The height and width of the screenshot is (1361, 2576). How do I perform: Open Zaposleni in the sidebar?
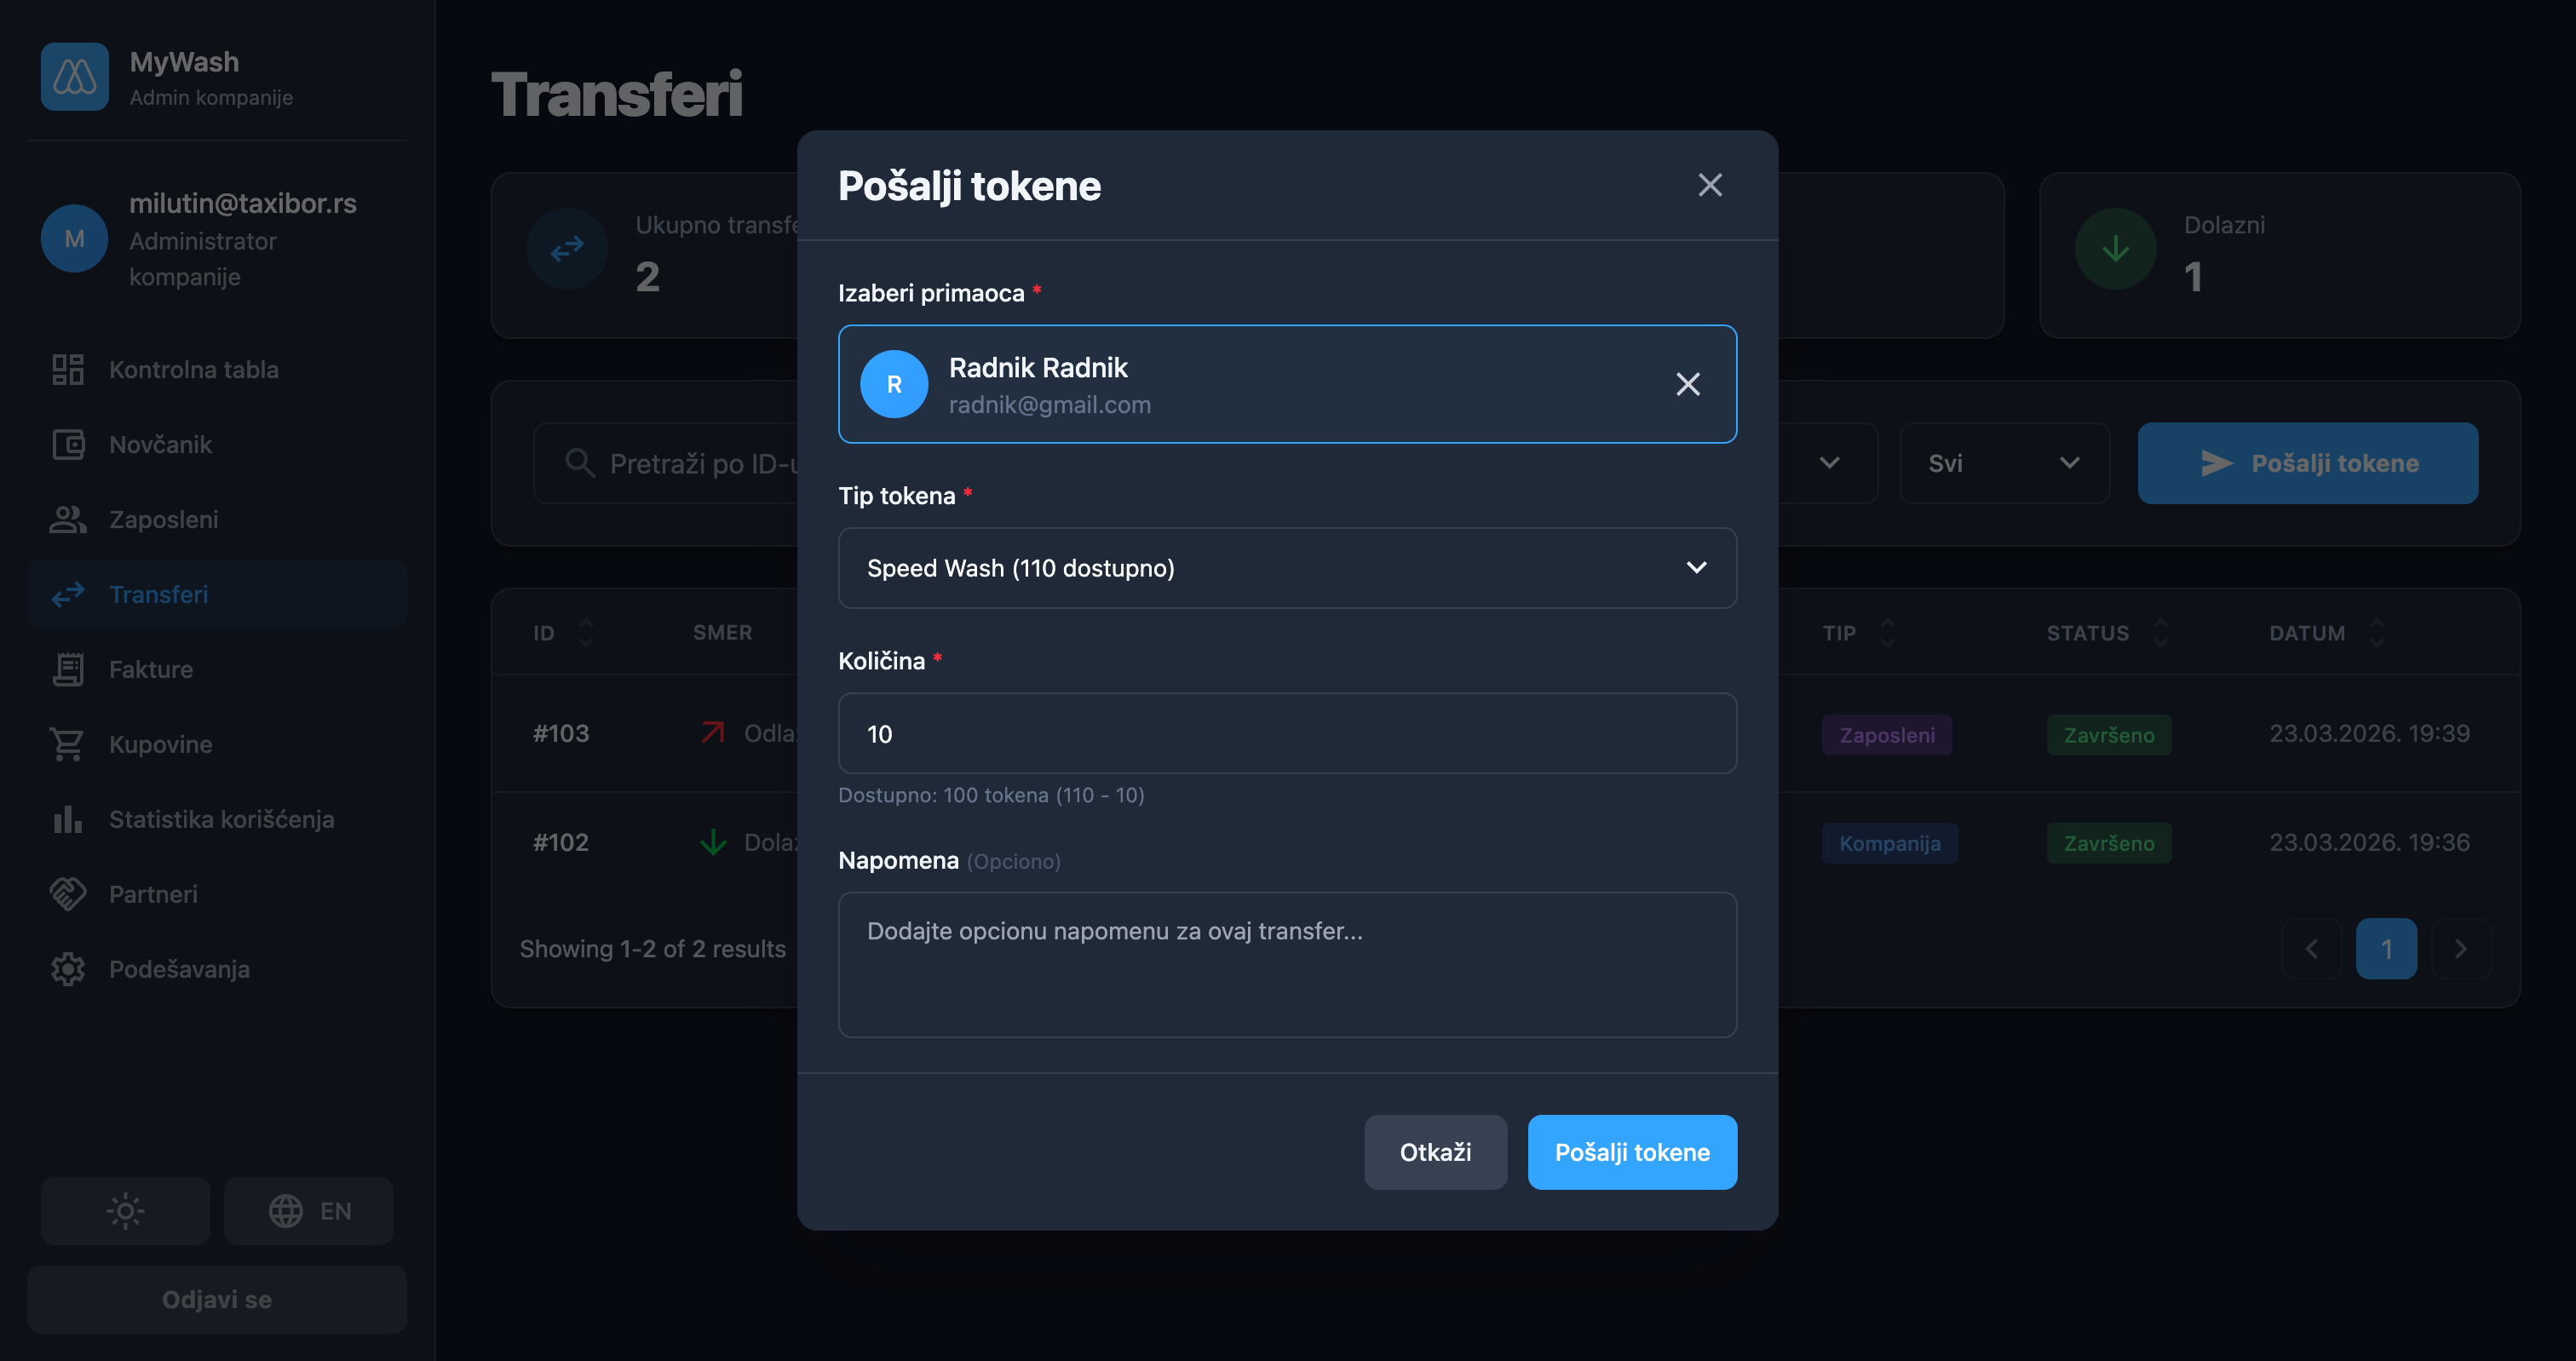(x=163, y=519)
